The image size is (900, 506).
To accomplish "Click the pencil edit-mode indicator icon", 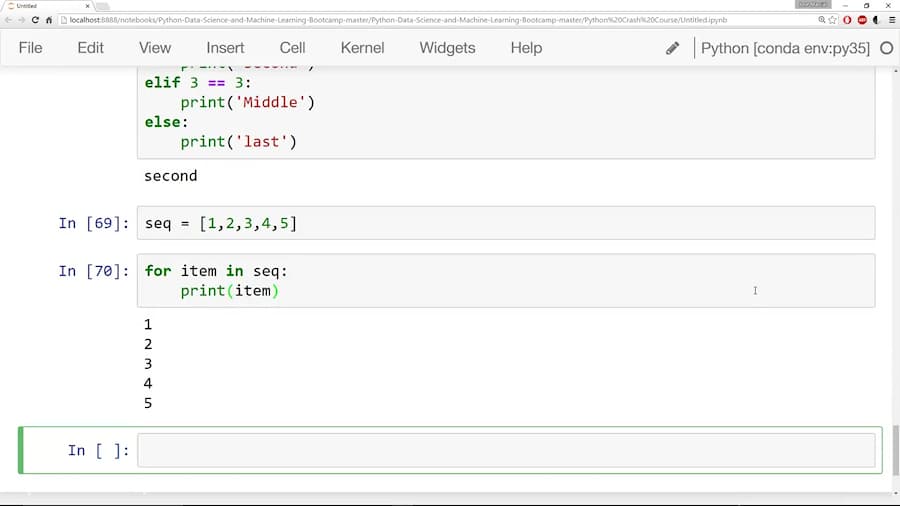I will tap(673, 48).
